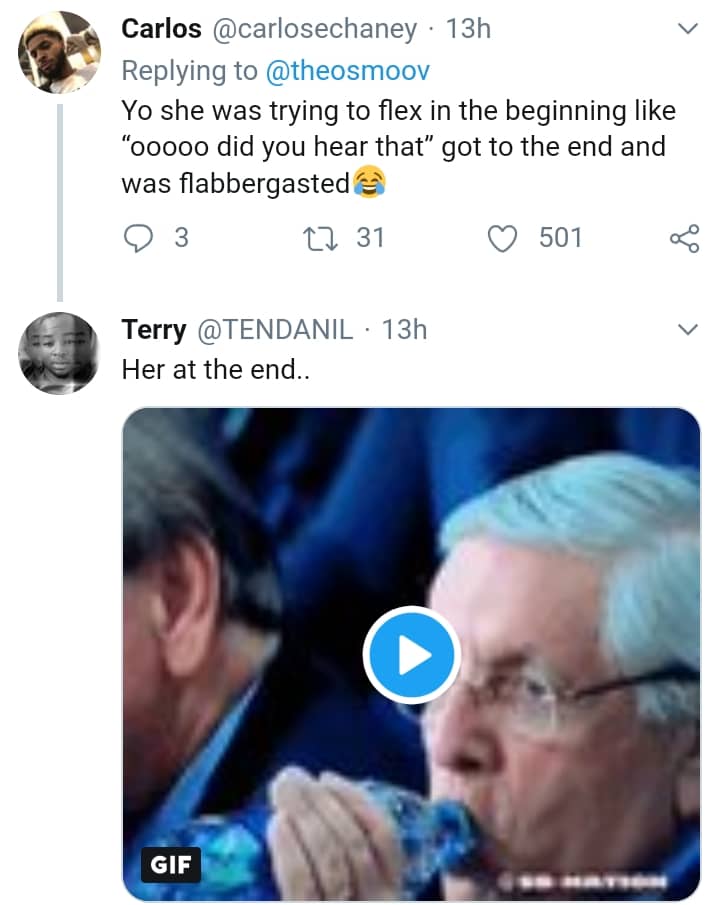
Task: Like Carlos's tweet with the heart
Action: (505, 238)
